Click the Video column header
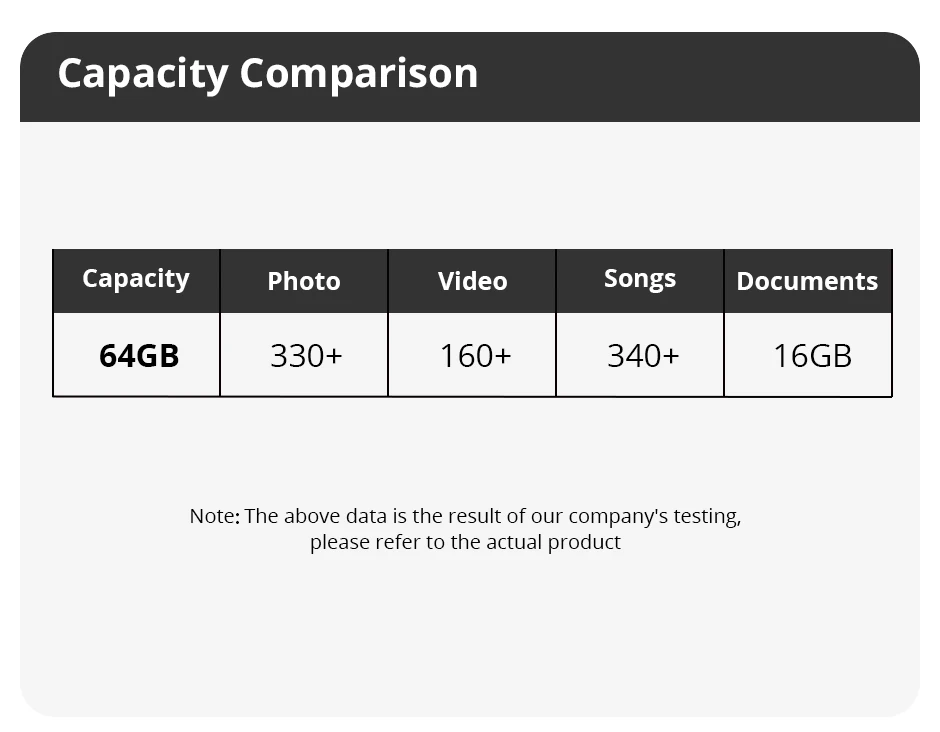 (472, 282)
